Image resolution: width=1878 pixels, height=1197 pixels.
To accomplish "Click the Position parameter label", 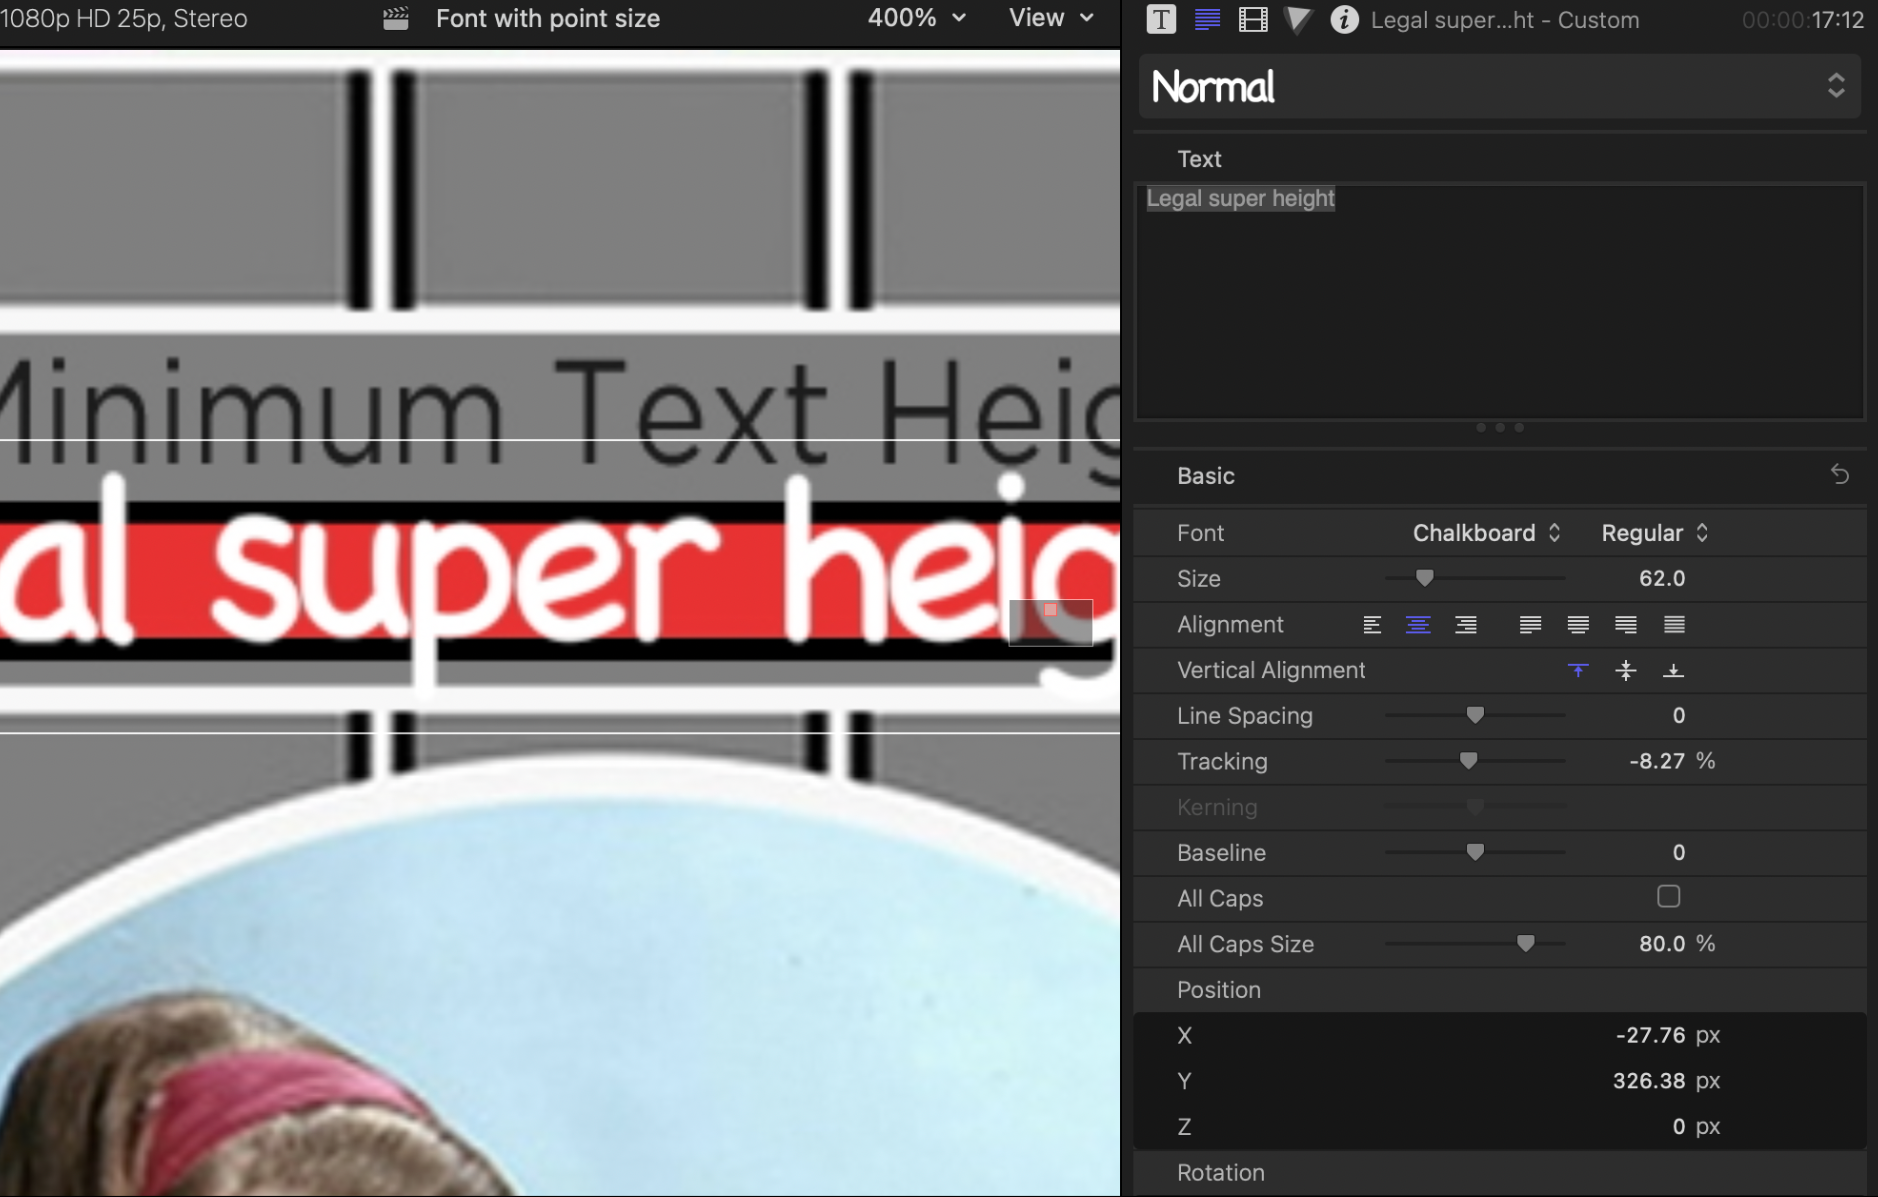I will pyautogui.click(x=1219, y=989).
